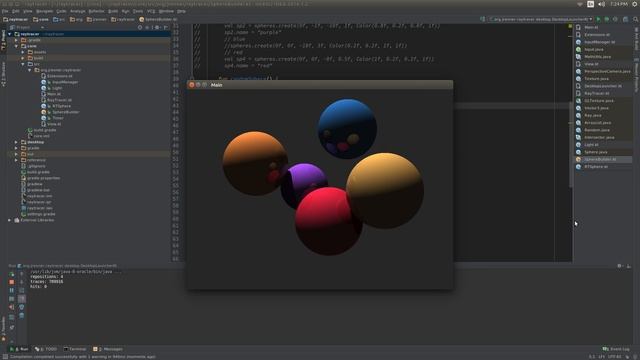Click SphereBuilder breadcrumb in navigation bar
Image resolution: width=640 pixels, height=360 pixels.
click(158, 19)
